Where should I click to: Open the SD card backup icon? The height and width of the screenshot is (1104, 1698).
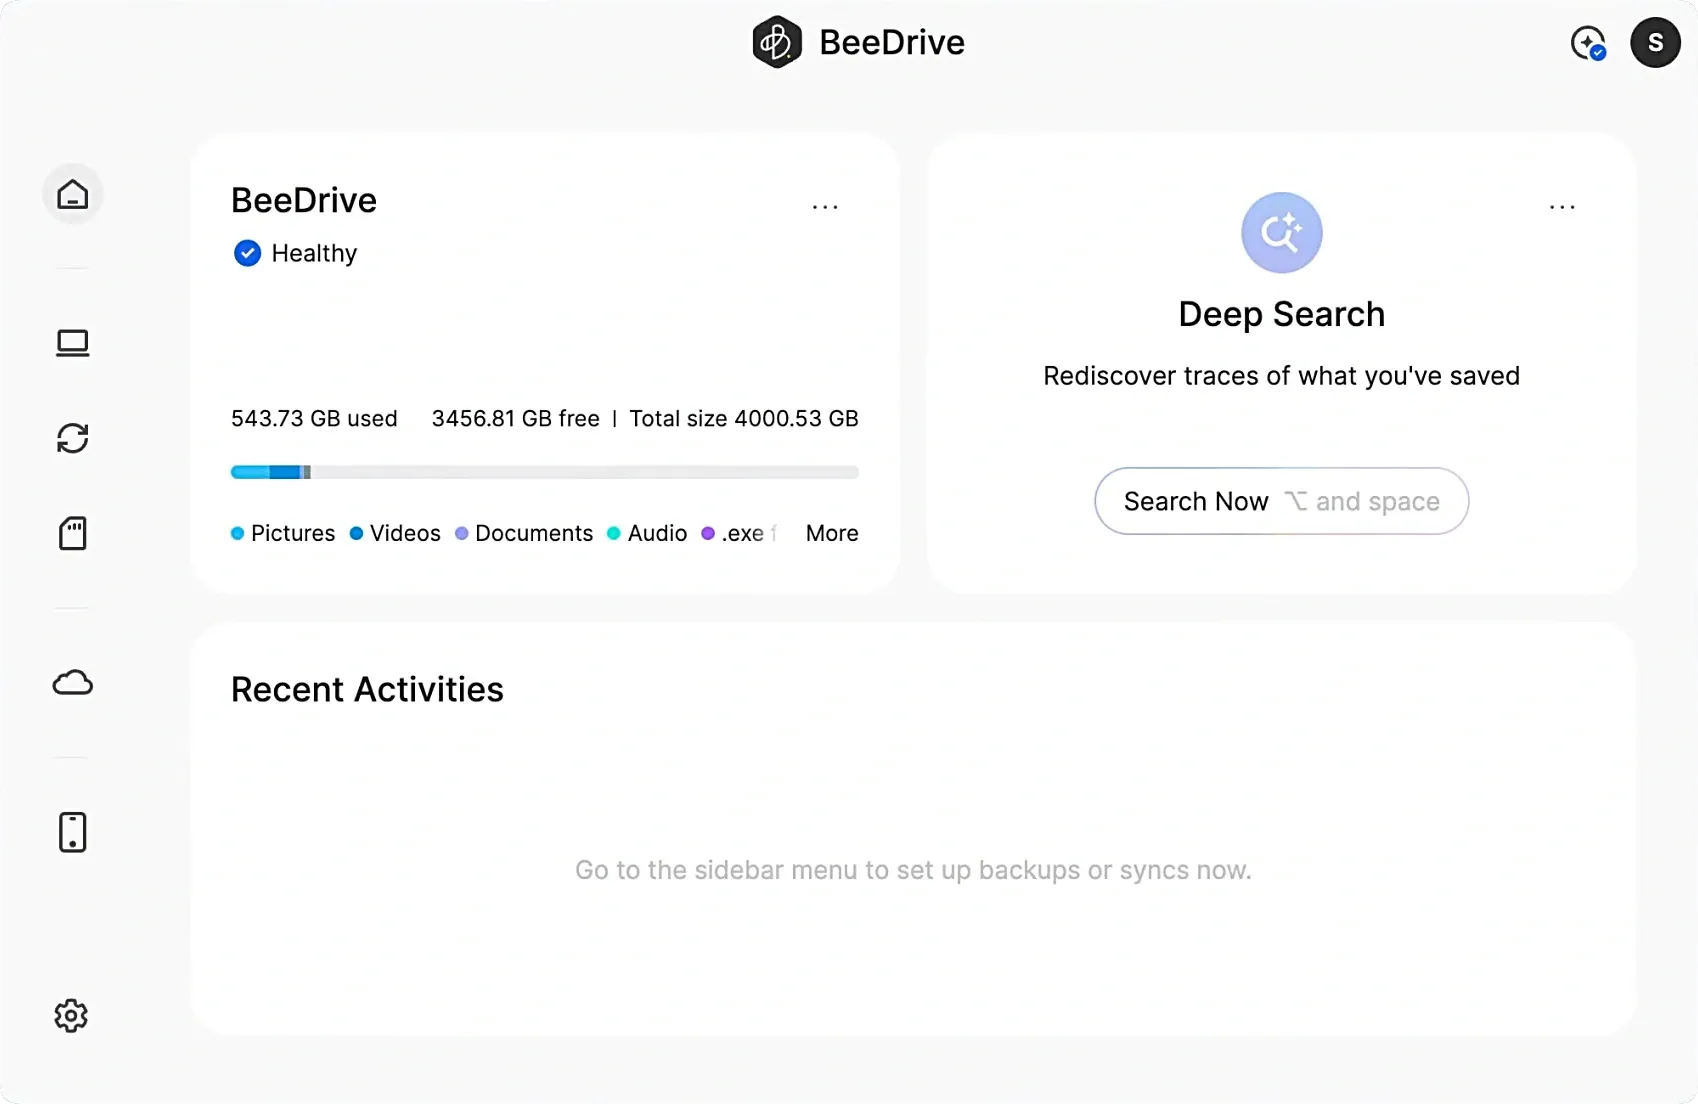[72, 533]
